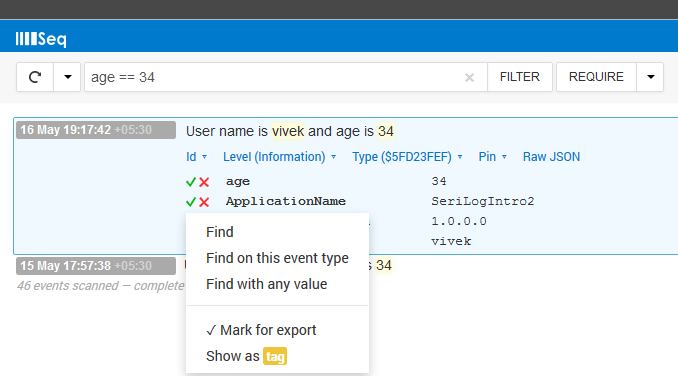
Task: Click red X beside ApplicationName
Action: (x=204, y=202)
